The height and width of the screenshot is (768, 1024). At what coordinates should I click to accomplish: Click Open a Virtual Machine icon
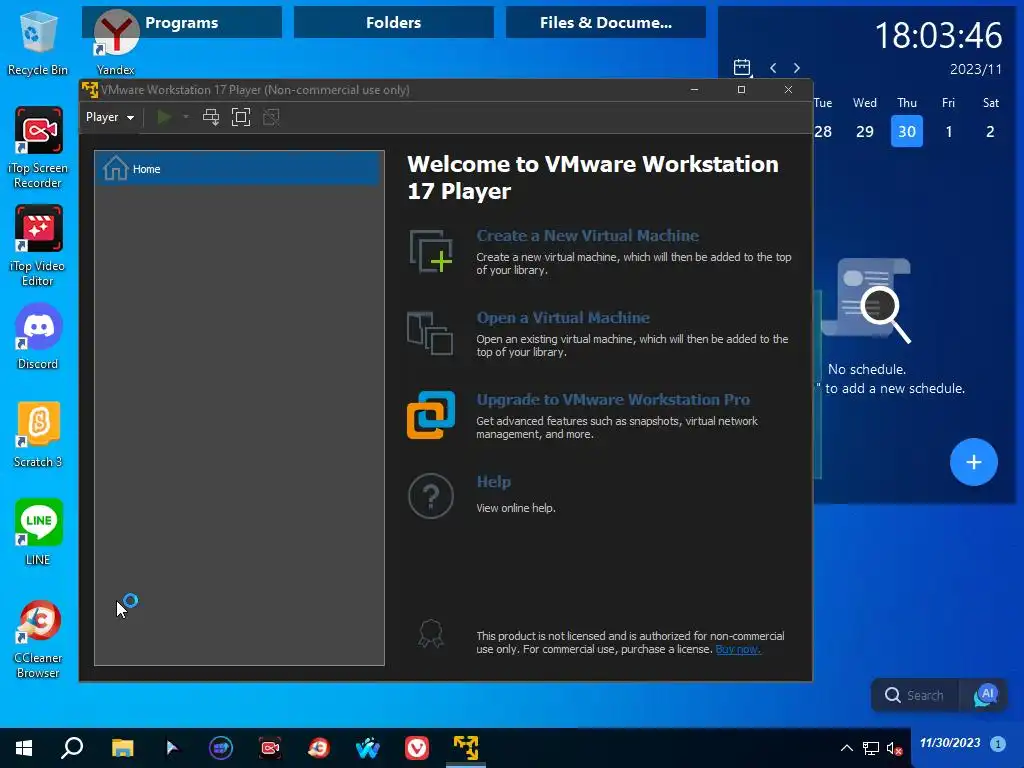pos(430,333)
